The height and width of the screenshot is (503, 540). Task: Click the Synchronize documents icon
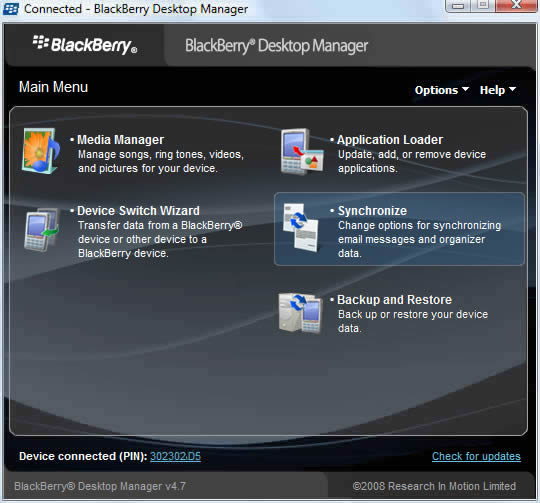point(301,228)
